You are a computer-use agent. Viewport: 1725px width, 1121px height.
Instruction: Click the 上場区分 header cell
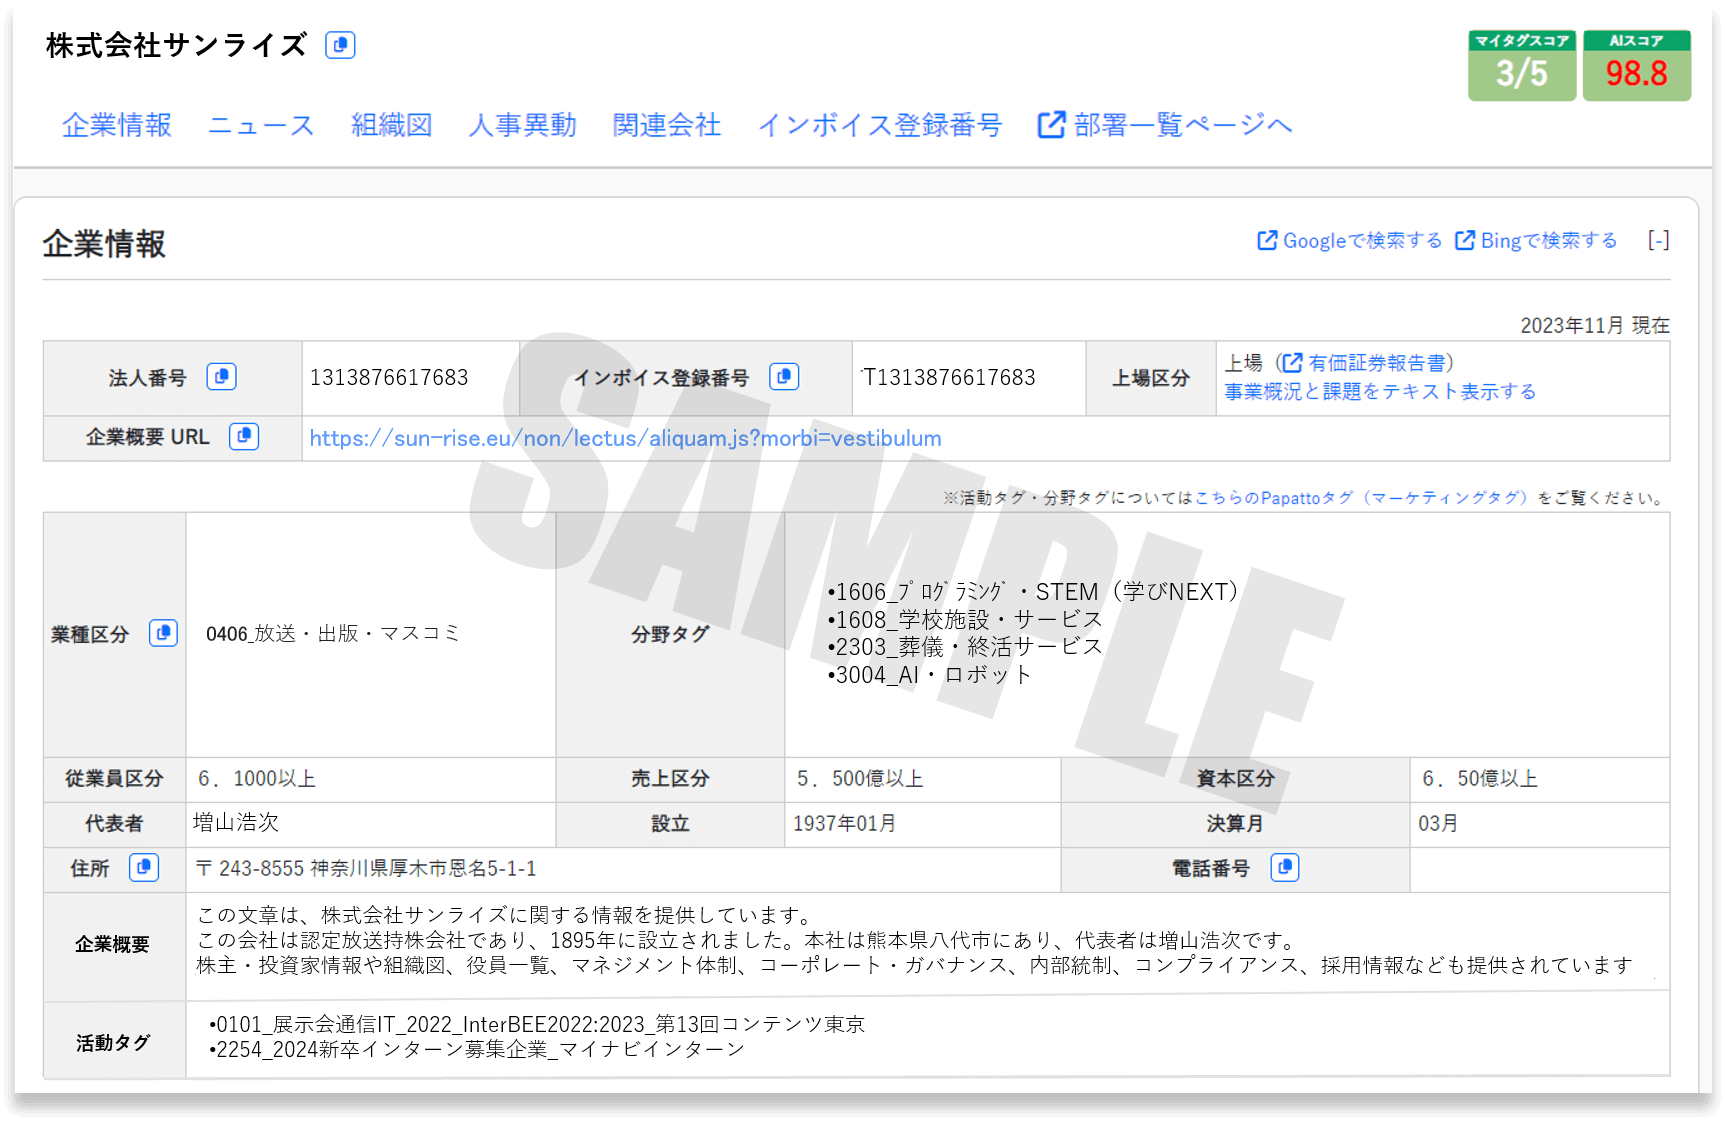[x=1151, y=378]
